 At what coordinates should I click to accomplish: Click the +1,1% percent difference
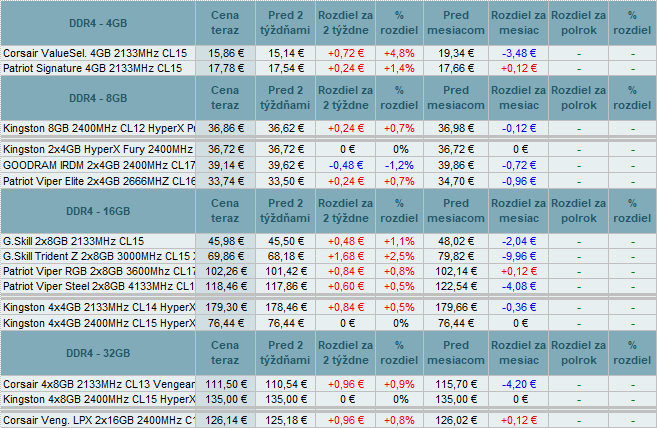(x=399, y=241)
